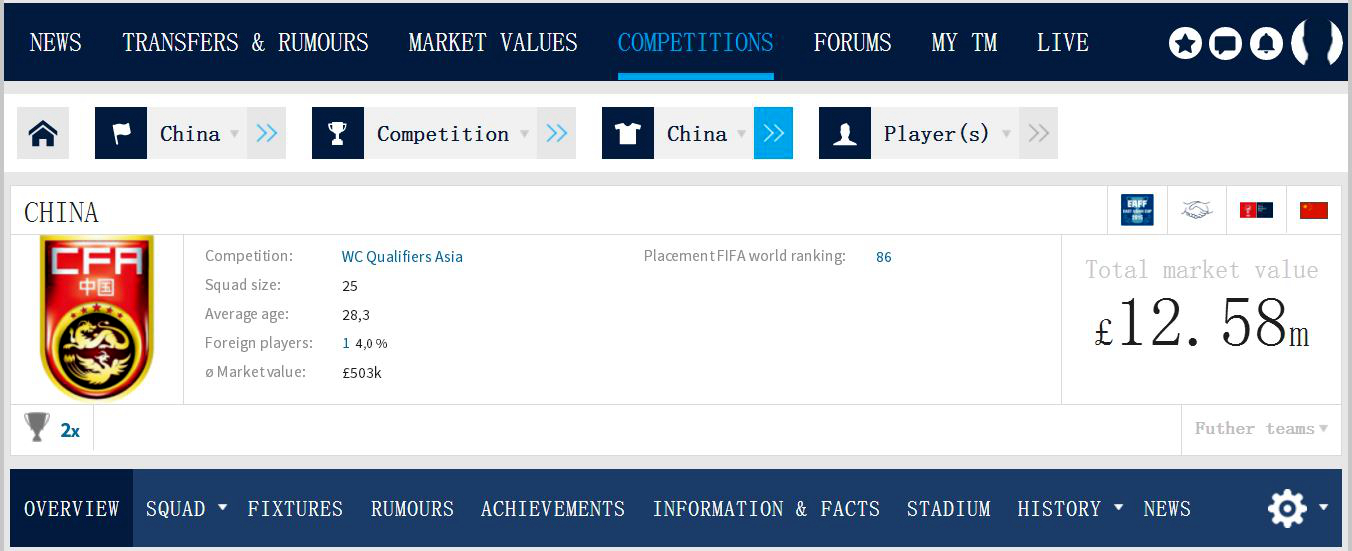Open the handshake friendlies icon

[1196, 210]
